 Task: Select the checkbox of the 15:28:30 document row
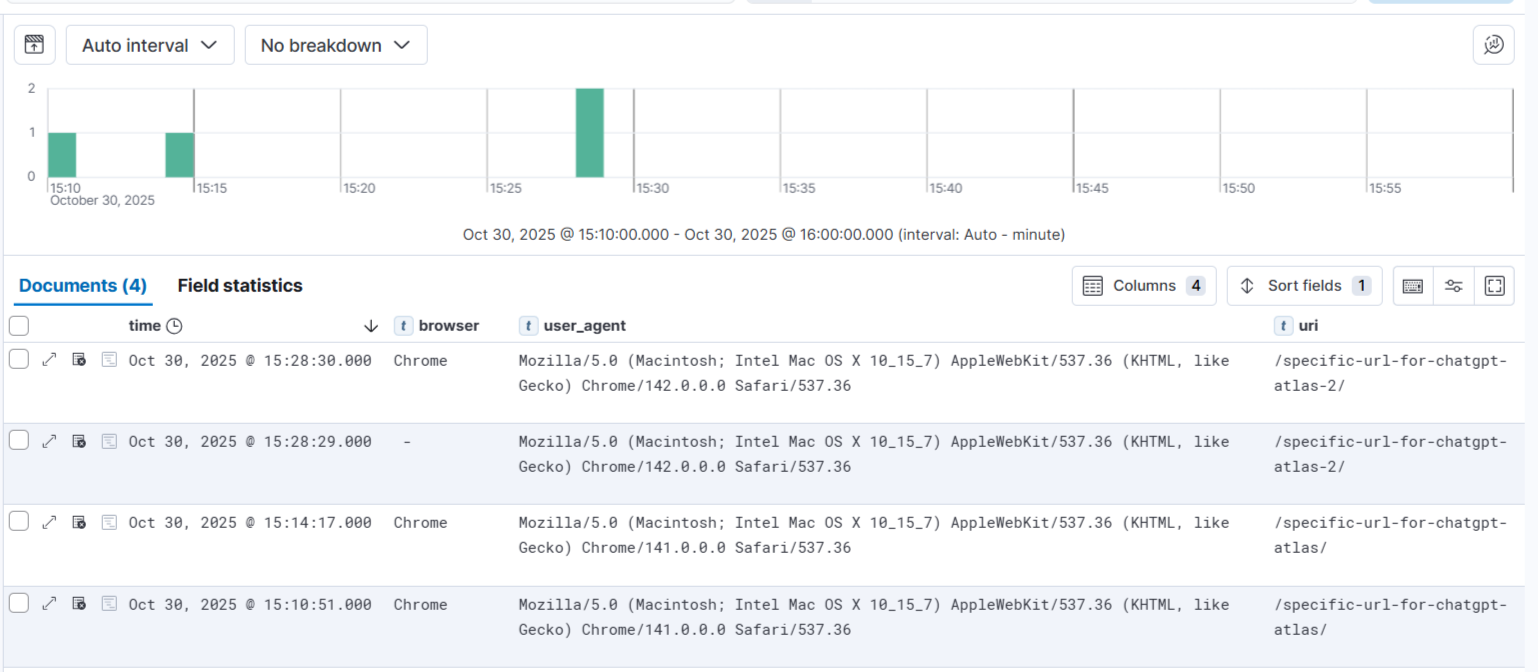[x=18, y=359]
